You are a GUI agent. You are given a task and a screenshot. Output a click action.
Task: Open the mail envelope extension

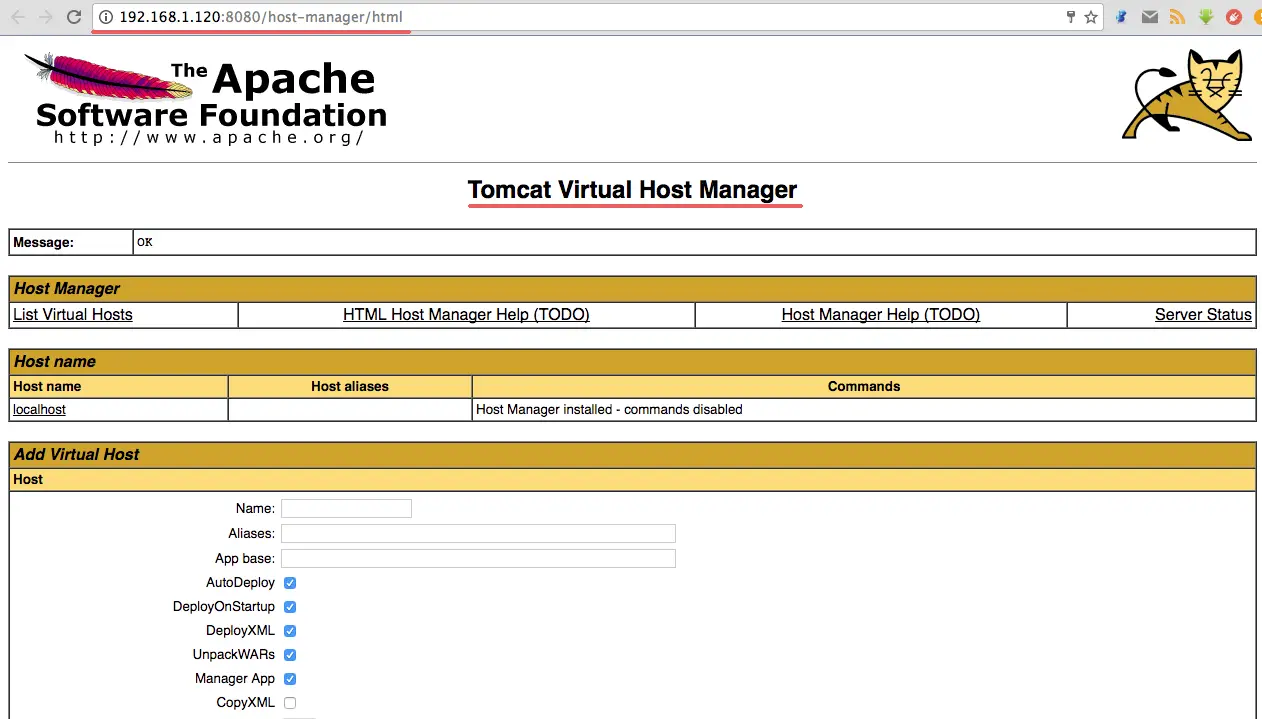click(1150, 17)
